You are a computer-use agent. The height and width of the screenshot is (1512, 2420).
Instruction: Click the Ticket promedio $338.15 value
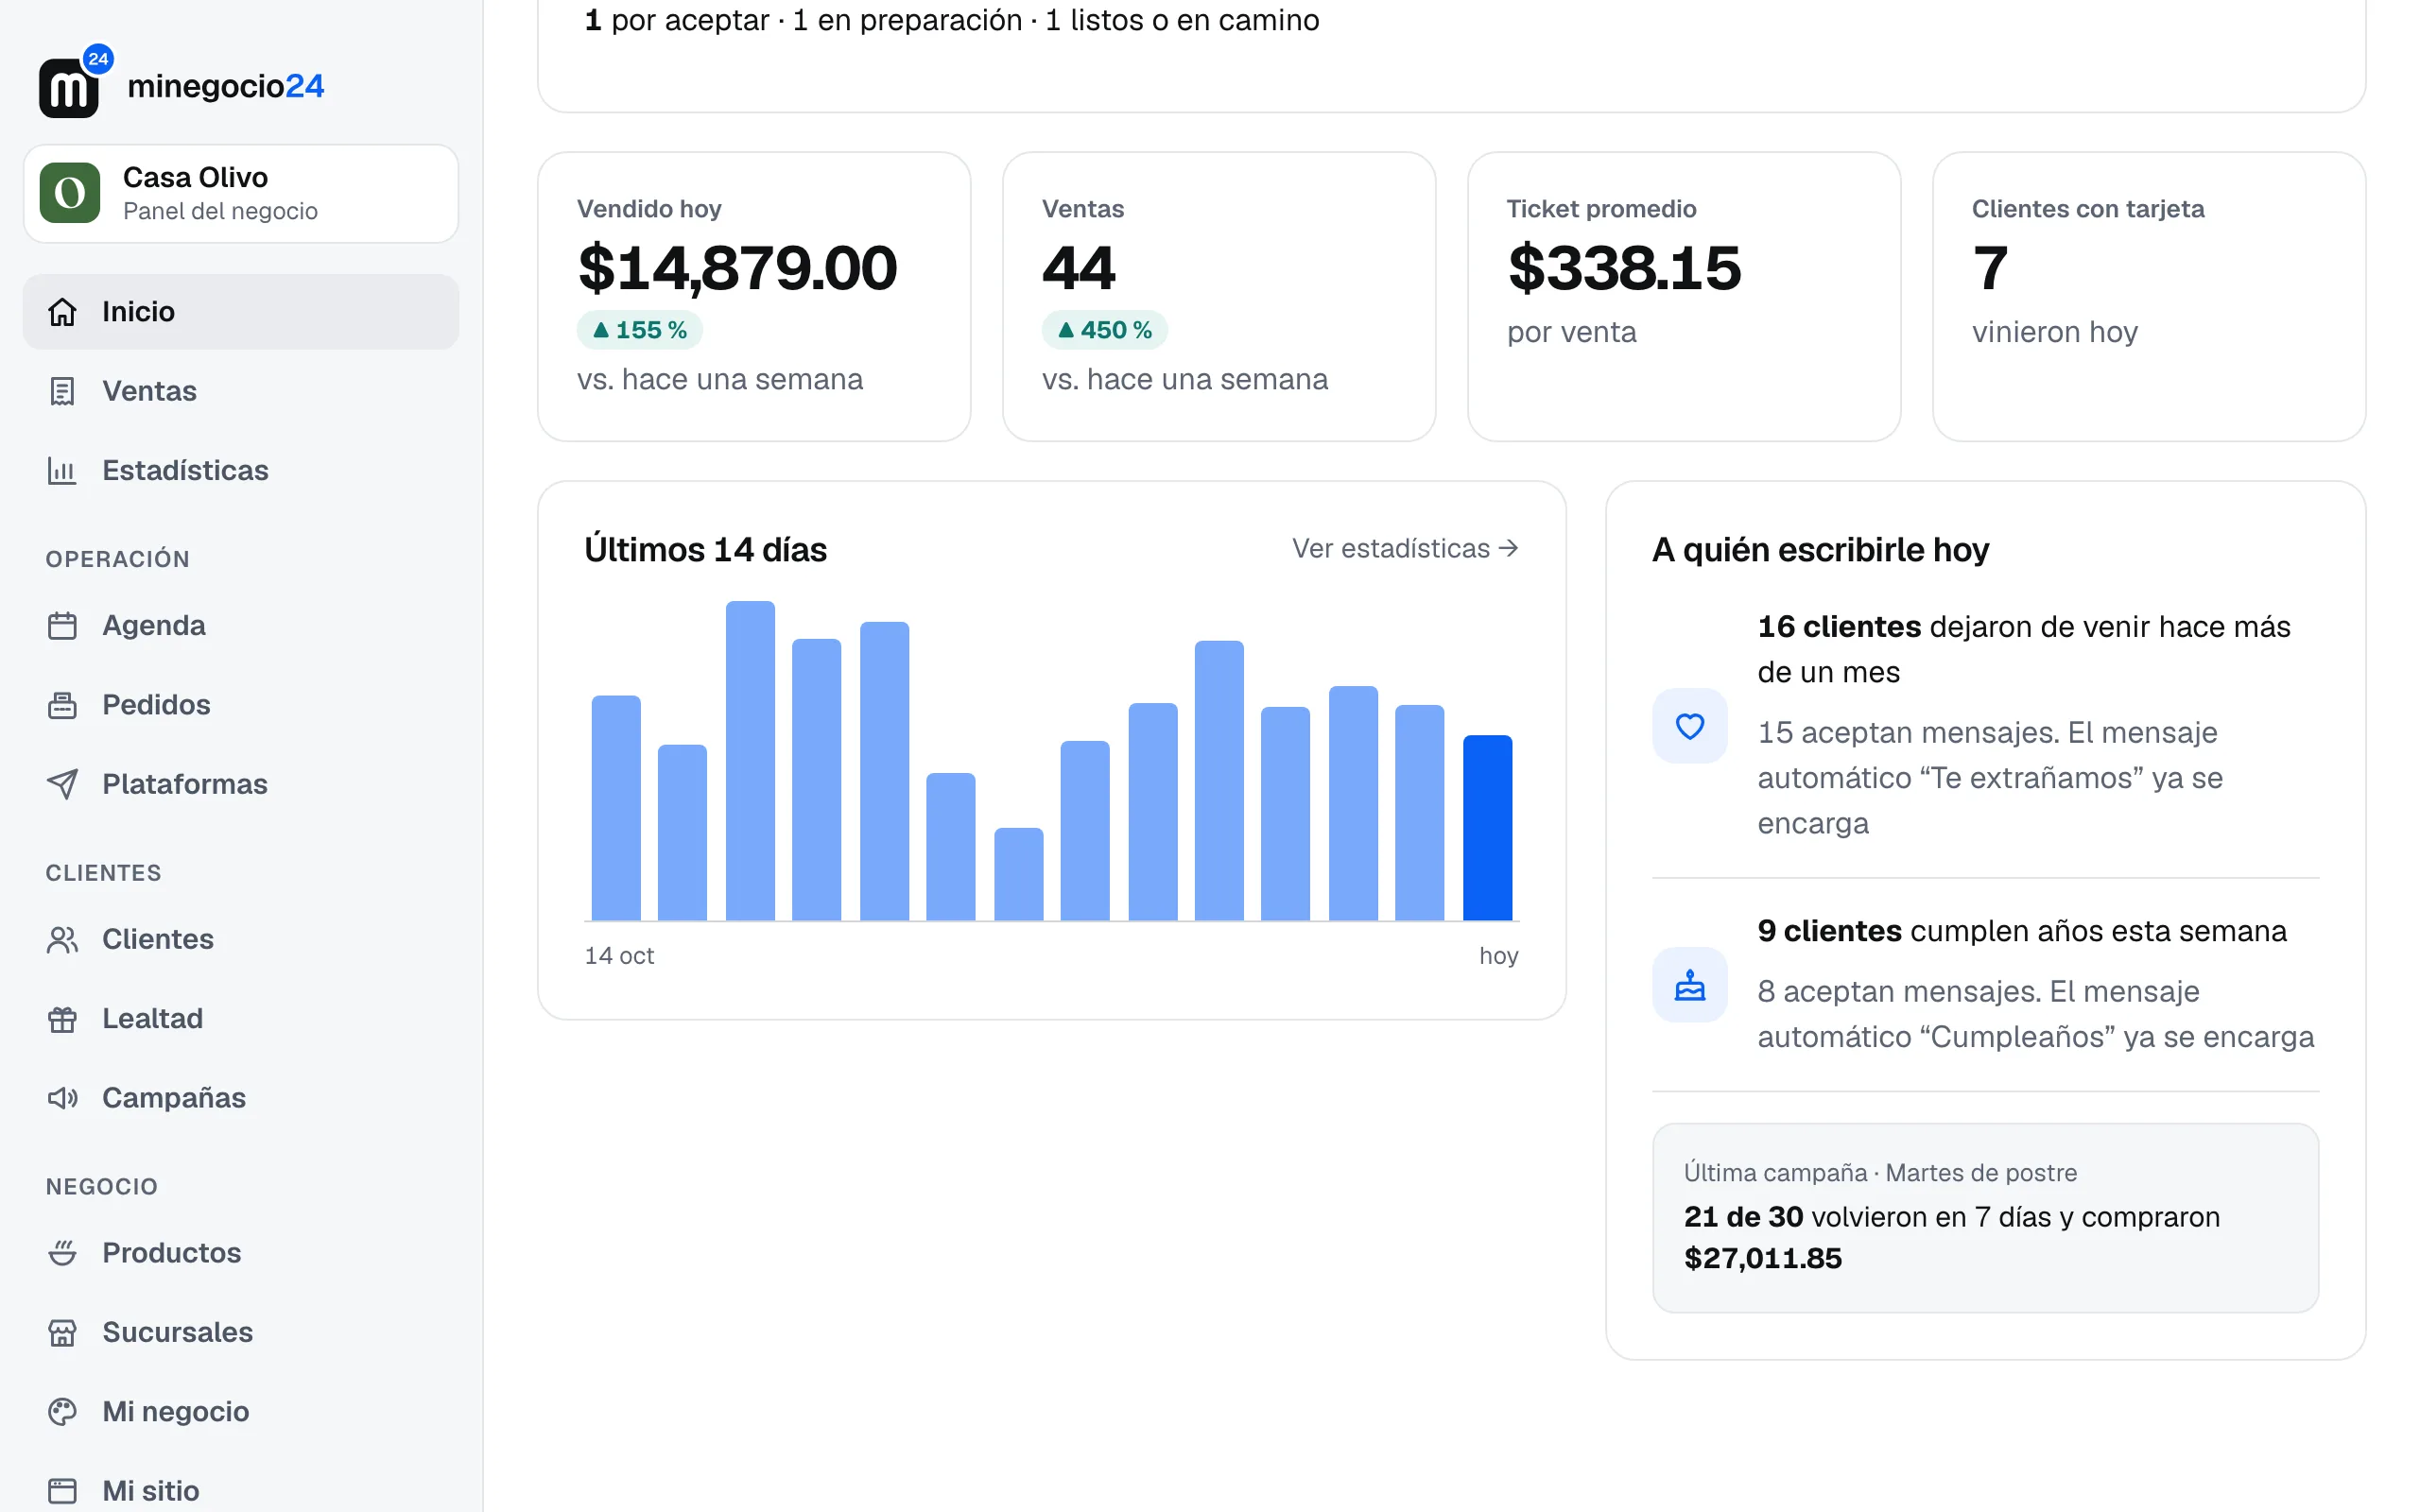tap(1624, 268)
